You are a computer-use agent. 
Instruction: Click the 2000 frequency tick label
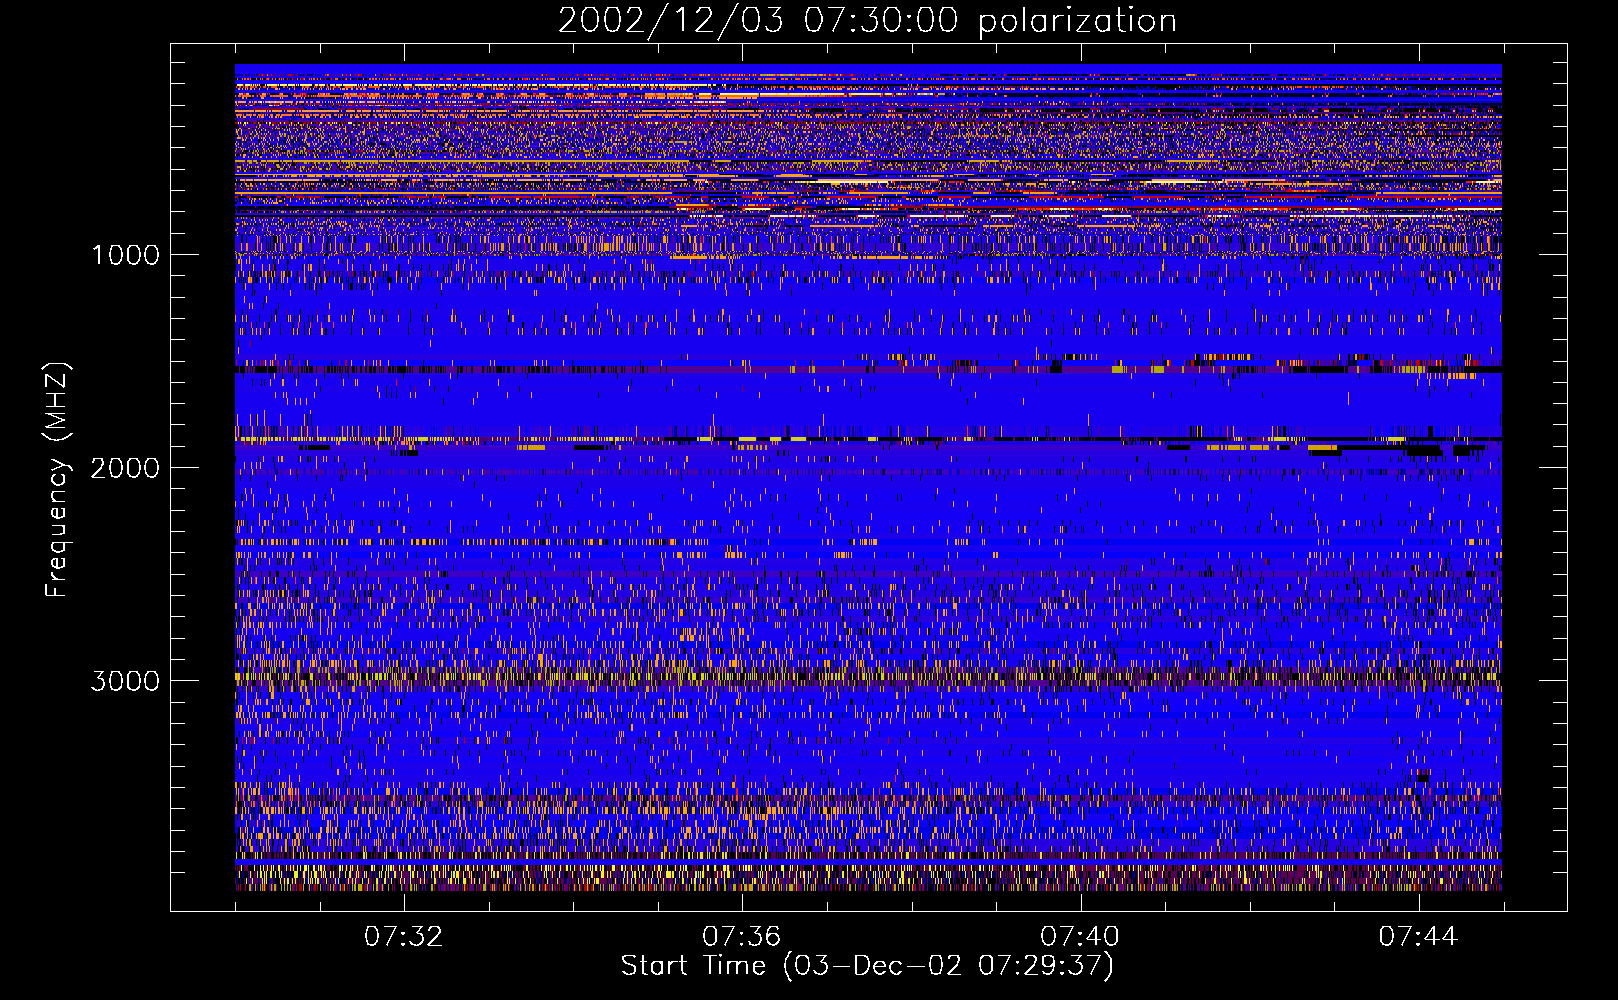point(125,468)
